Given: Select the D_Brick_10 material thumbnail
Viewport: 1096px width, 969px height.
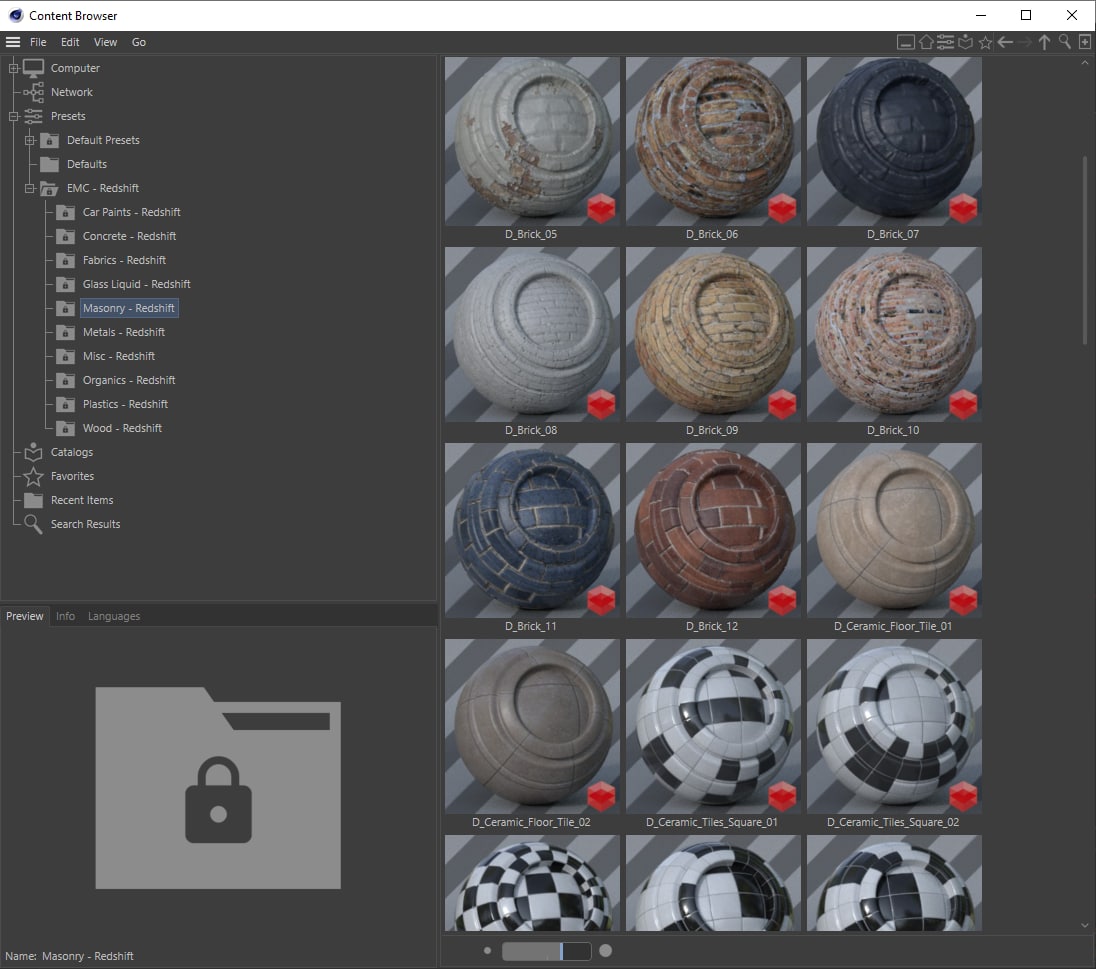Looking at the screenshot, I should click(894, 334).
